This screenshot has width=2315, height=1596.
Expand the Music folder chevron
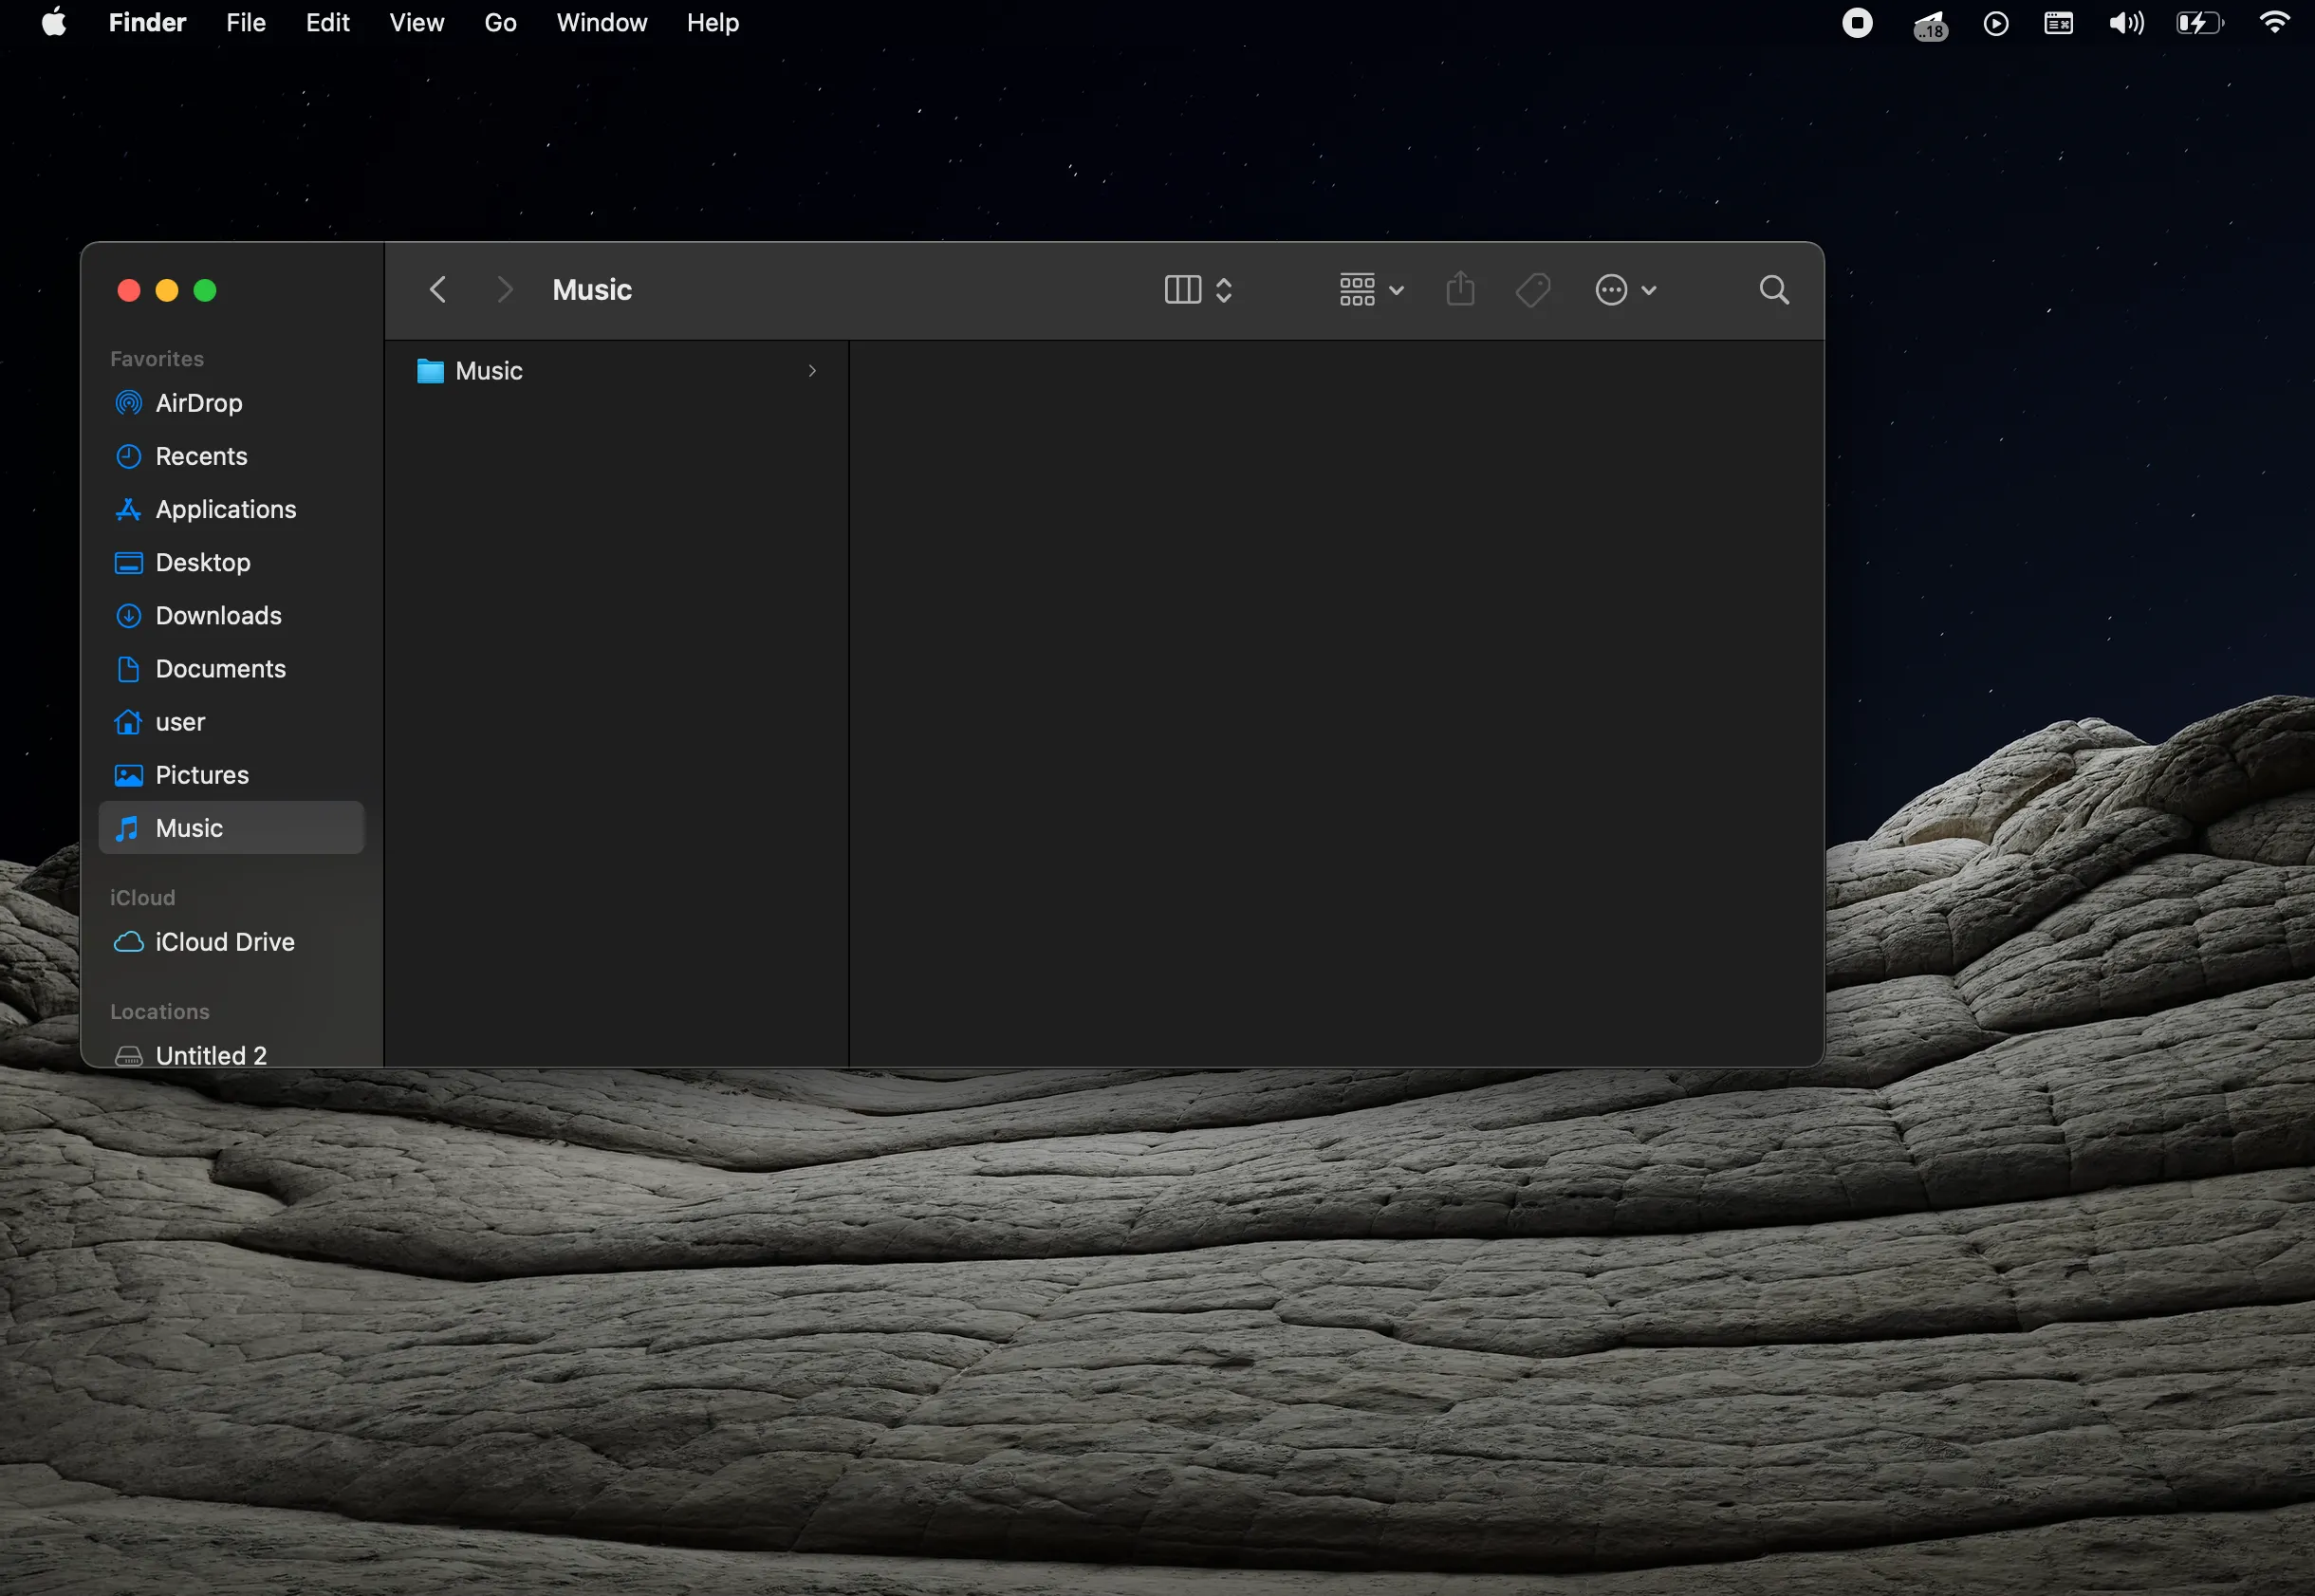pos(813,369)
